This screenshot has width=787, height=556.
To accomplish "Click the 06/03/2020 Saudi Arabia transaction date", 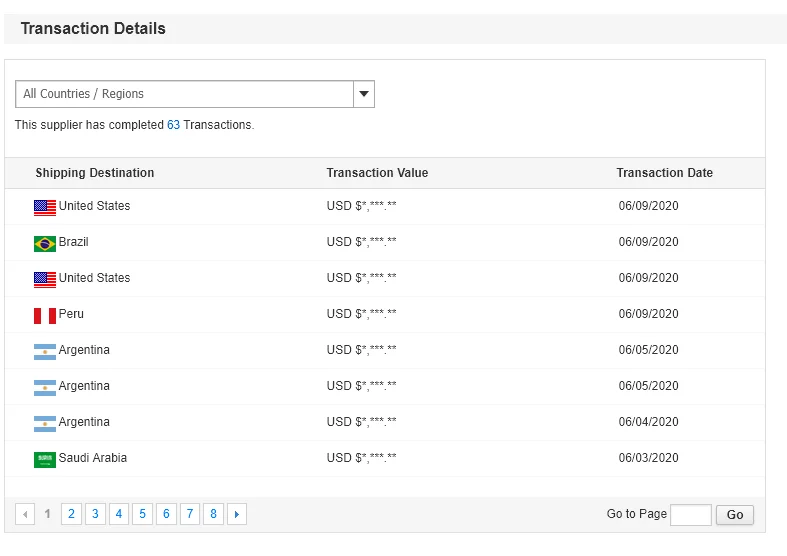I will [648, 458].
